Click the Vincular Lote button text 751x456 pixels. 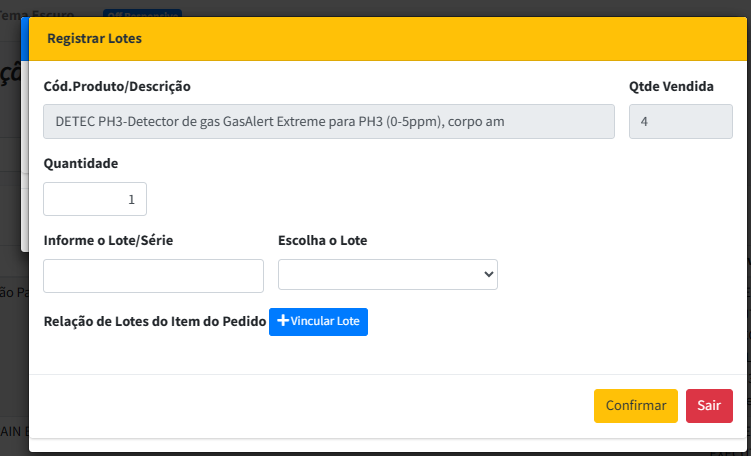pos(325,321)
